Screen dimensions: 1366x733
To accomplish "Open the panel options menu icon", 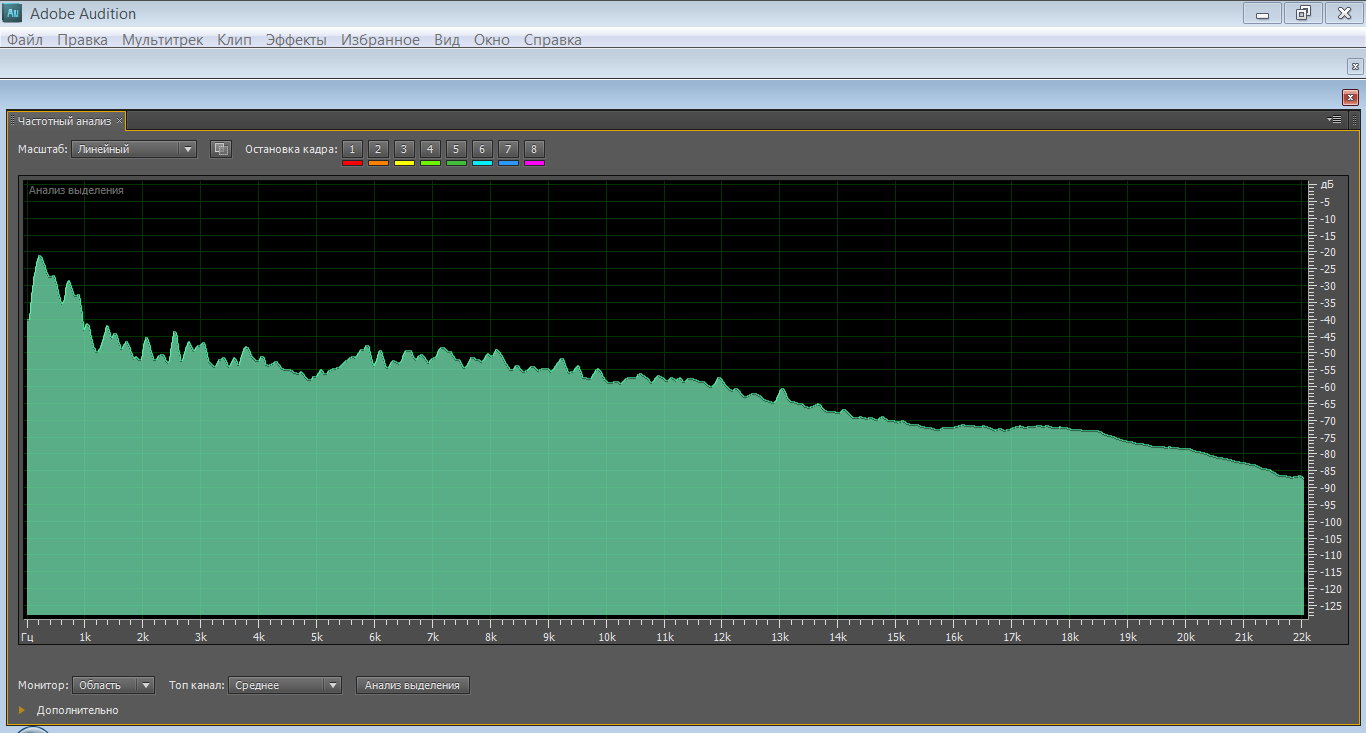I will (1334, 120).
